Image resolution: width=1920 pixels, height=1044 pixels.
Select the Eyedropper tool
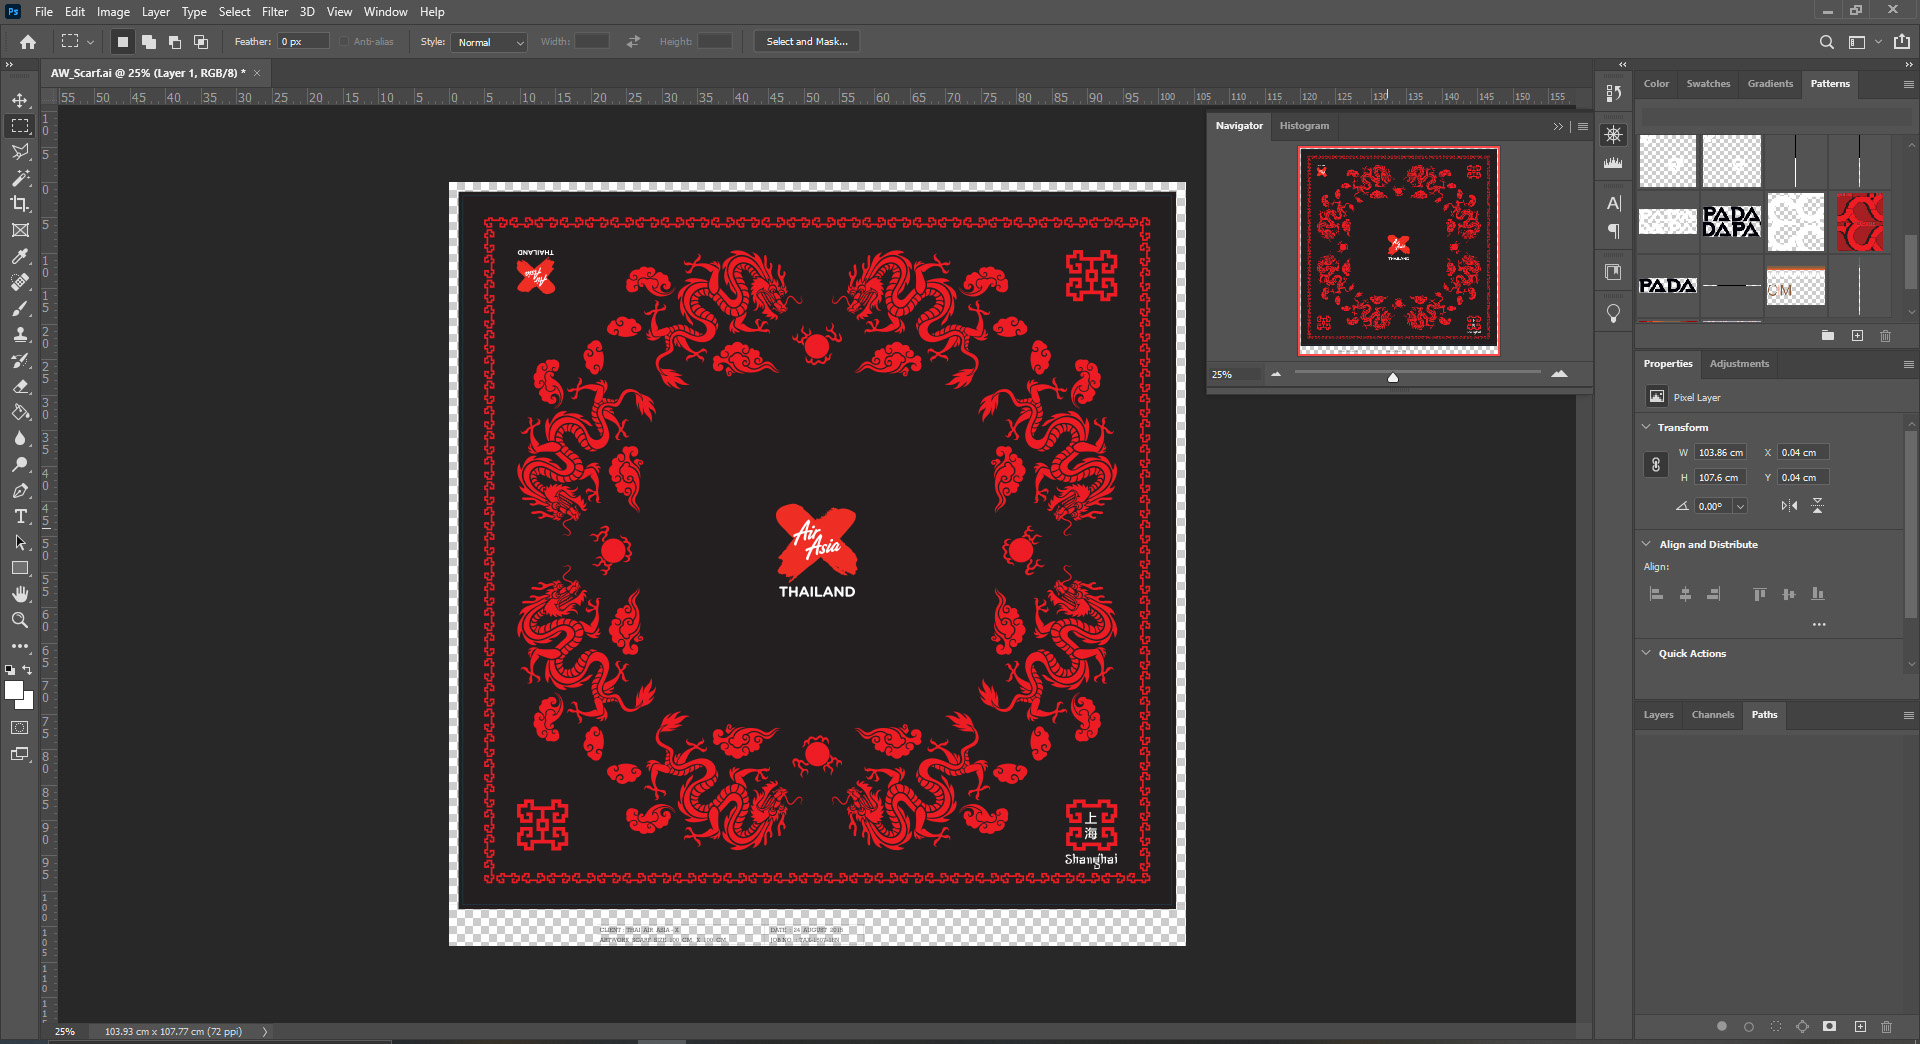coord(20,256)
